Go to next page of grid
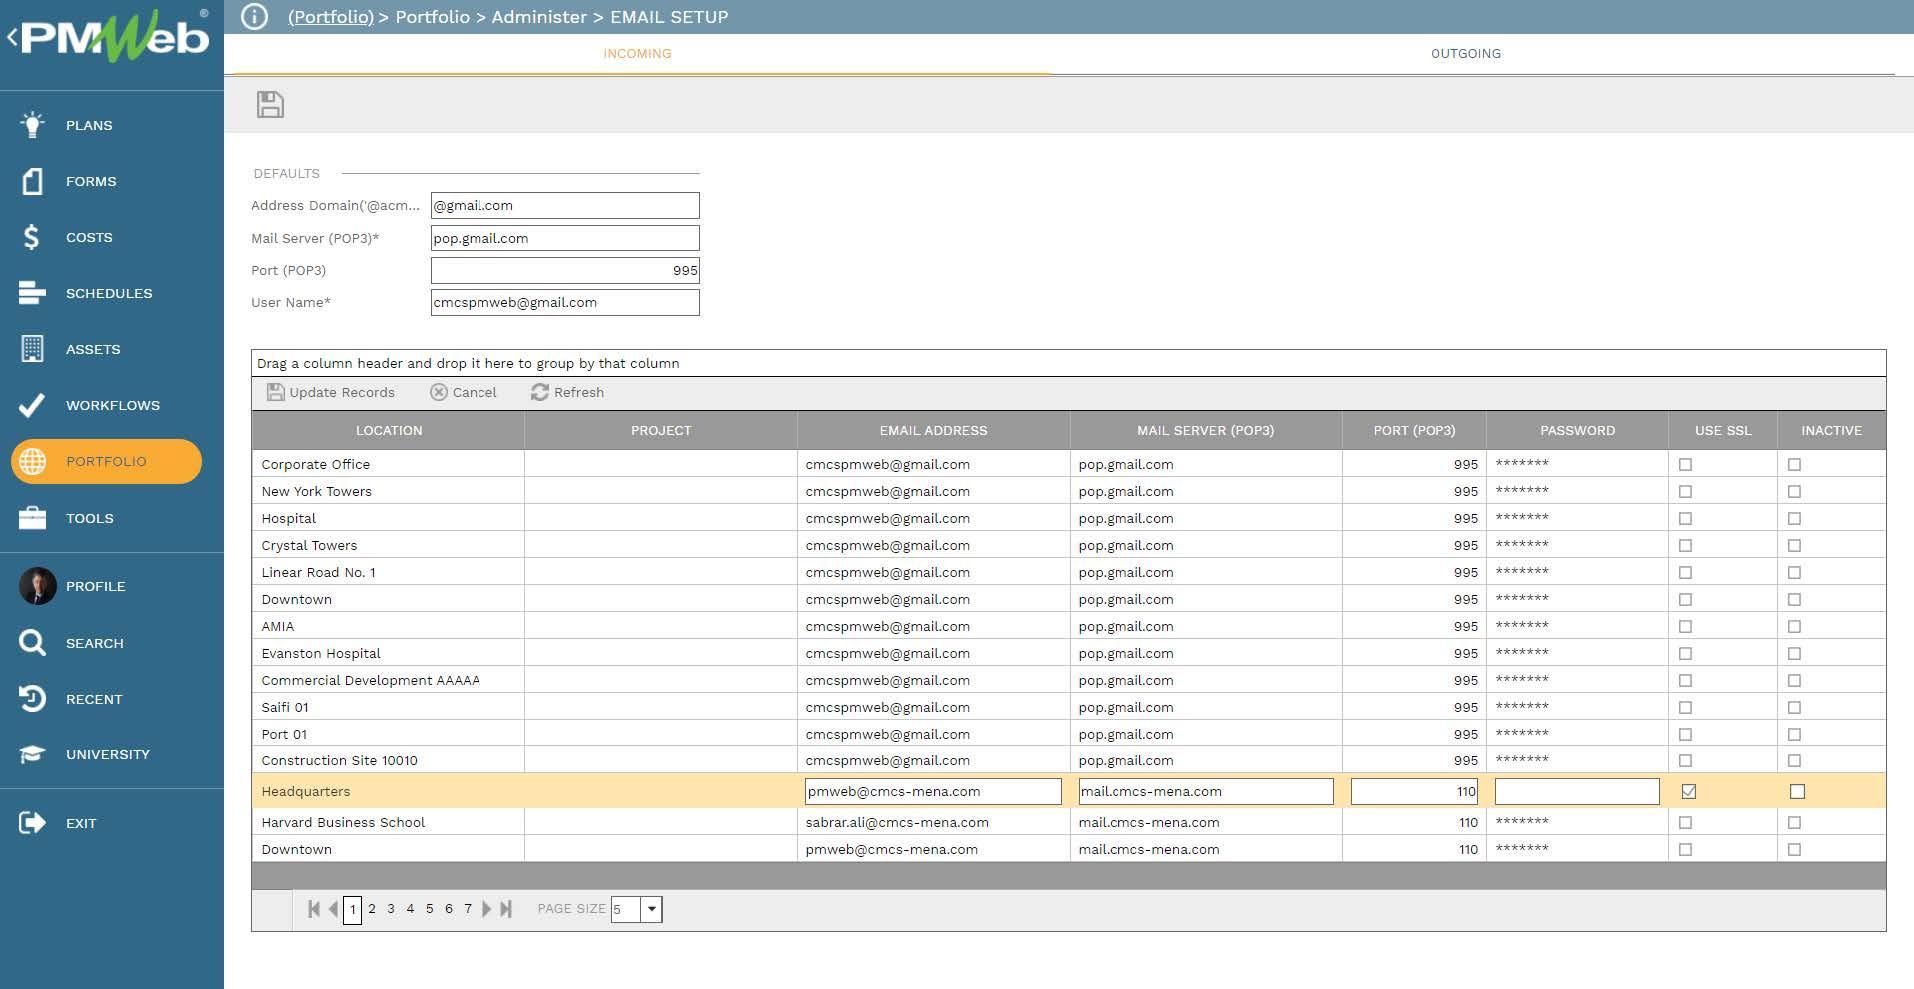This screenshot has width=1914, height=989. click(487, 909)
